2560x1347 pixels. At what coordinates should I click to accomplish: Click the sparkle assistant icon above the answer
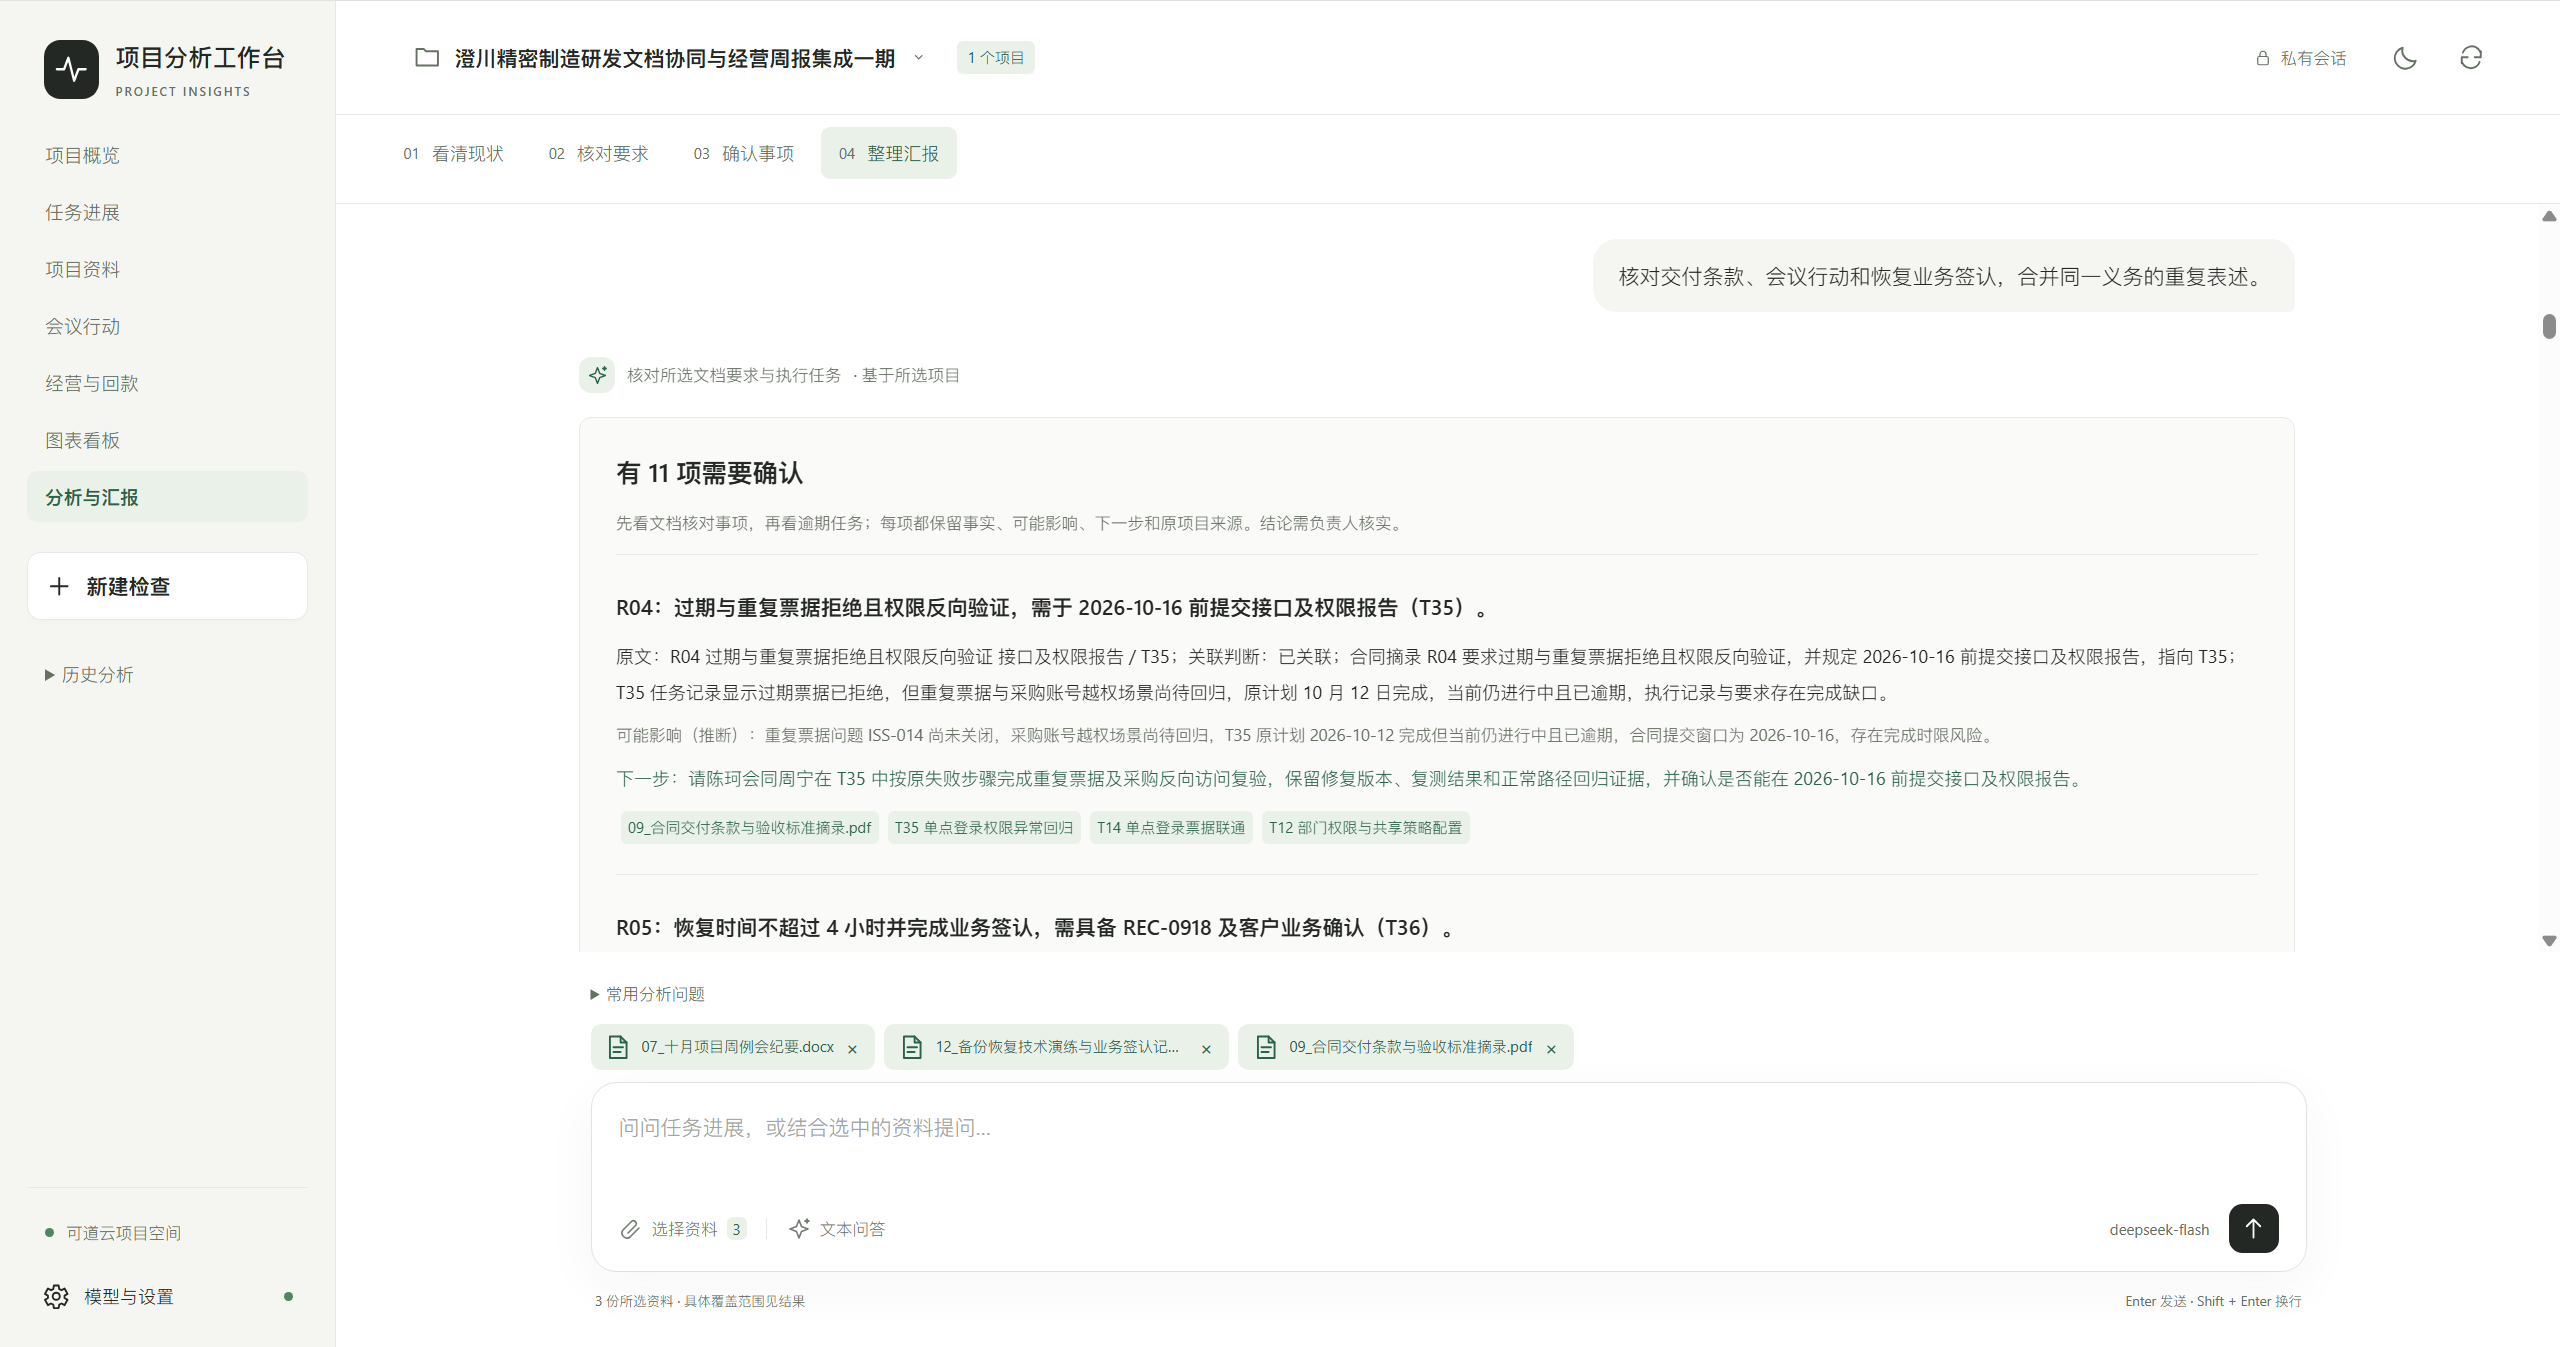pyautogui.click(x=597, y=375)
